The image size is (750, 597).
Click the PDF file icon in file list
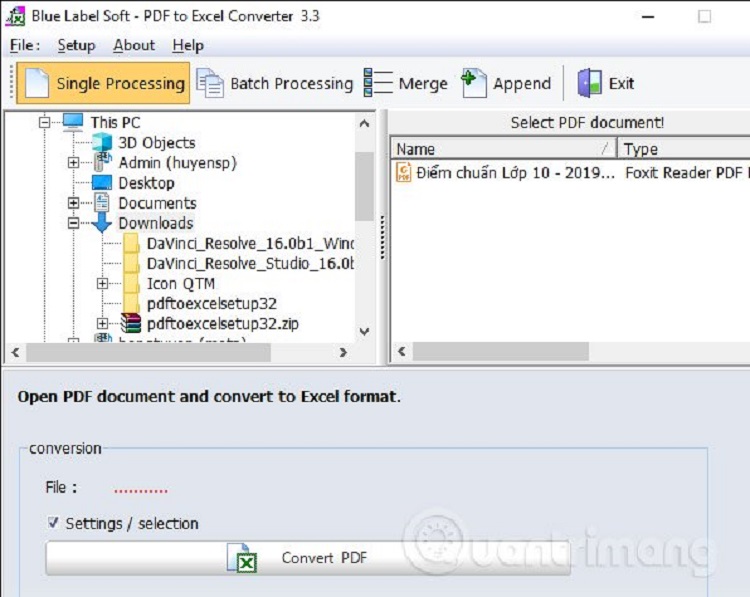point(404,172)
